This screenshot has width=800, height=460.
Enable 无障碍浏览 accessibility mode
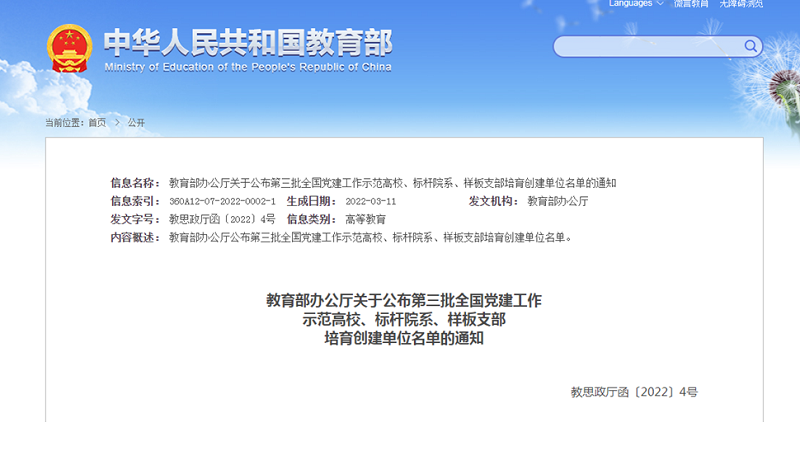(x=741, y=4)
